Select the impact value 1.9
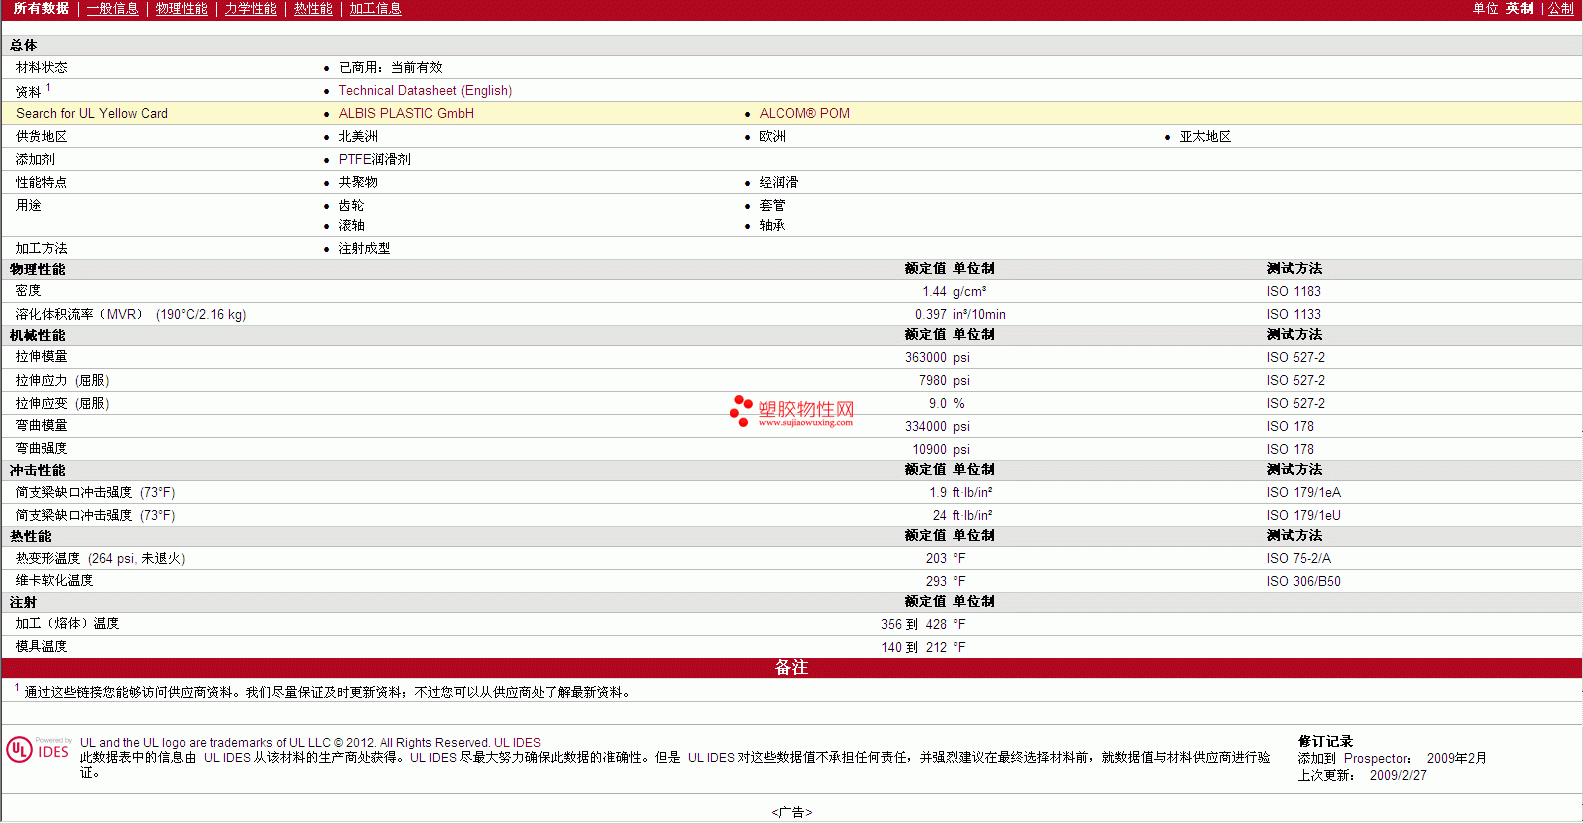 938,492
